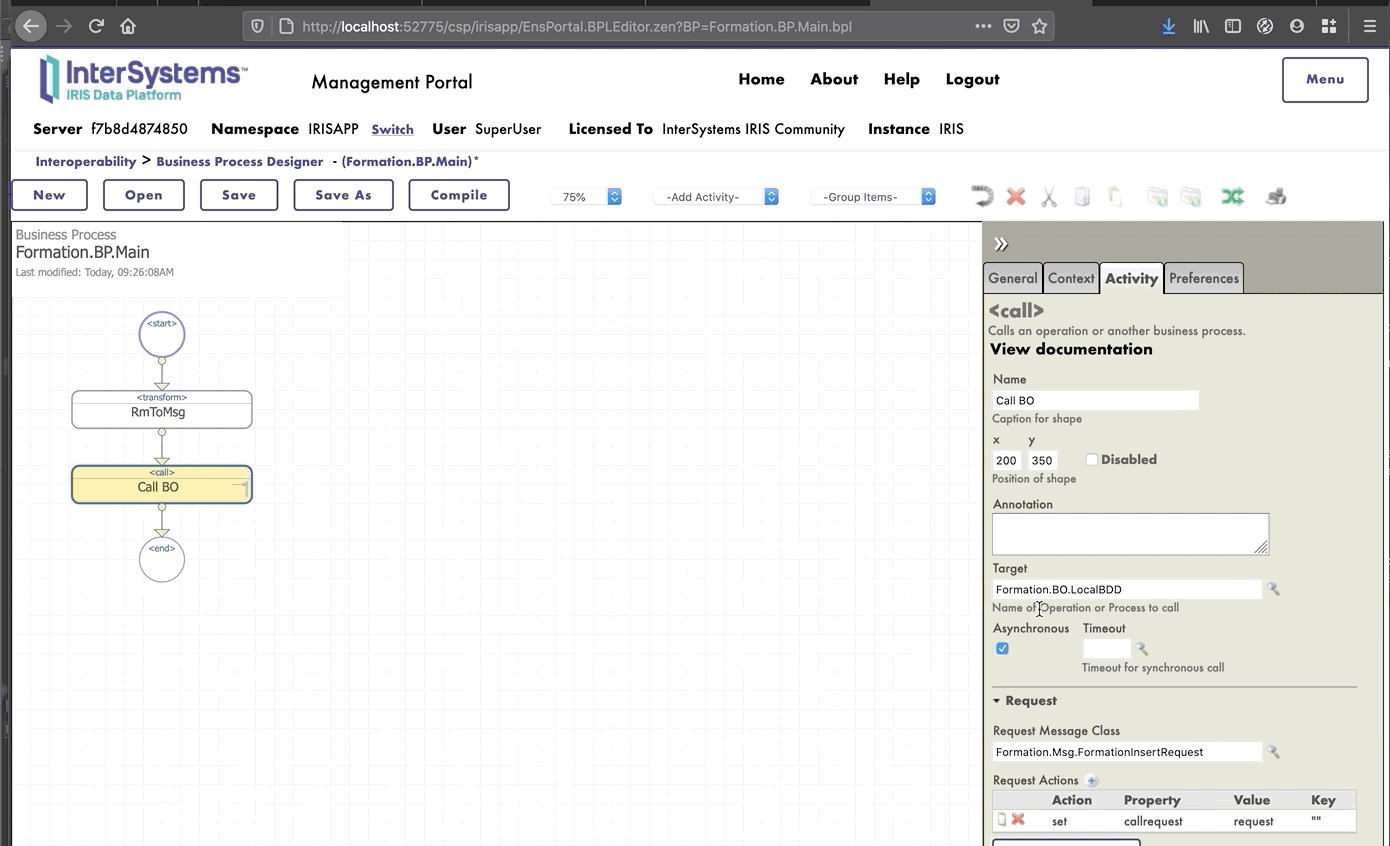Open Request Message Class finder icon
Viewport: 1390px width, 846px height.
tap(1274, 752)
